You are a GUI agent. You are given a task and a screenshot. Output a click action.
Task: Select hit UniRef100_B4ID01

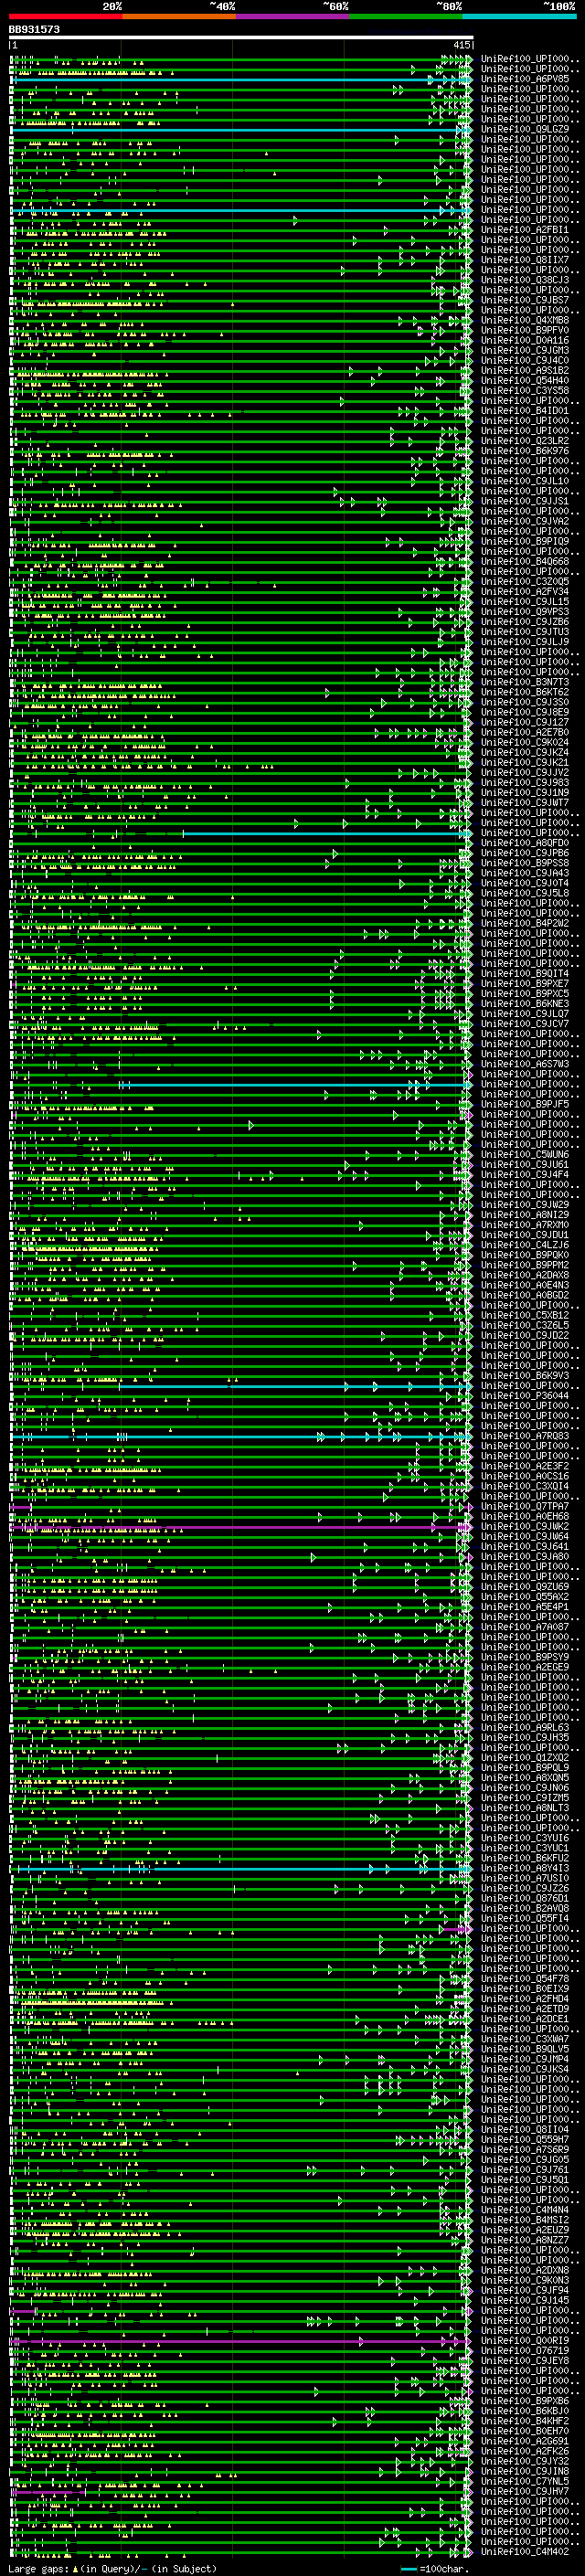525,410
